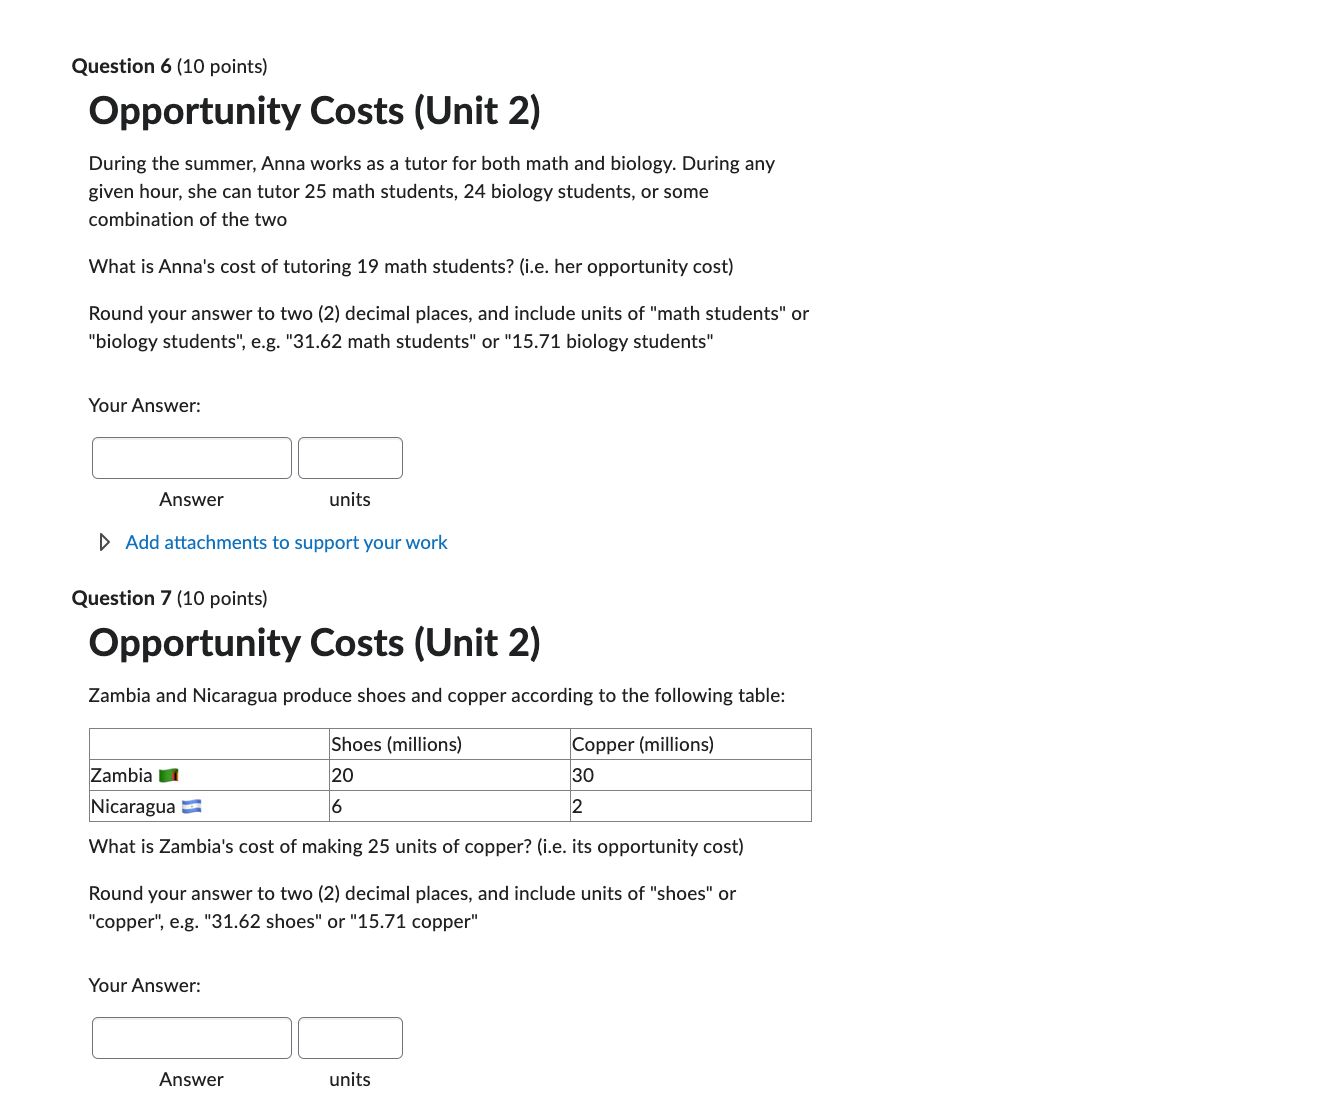Click the attachments disclosure arrow icon
1341x1103 pixels.
click(x=104, y=542)
